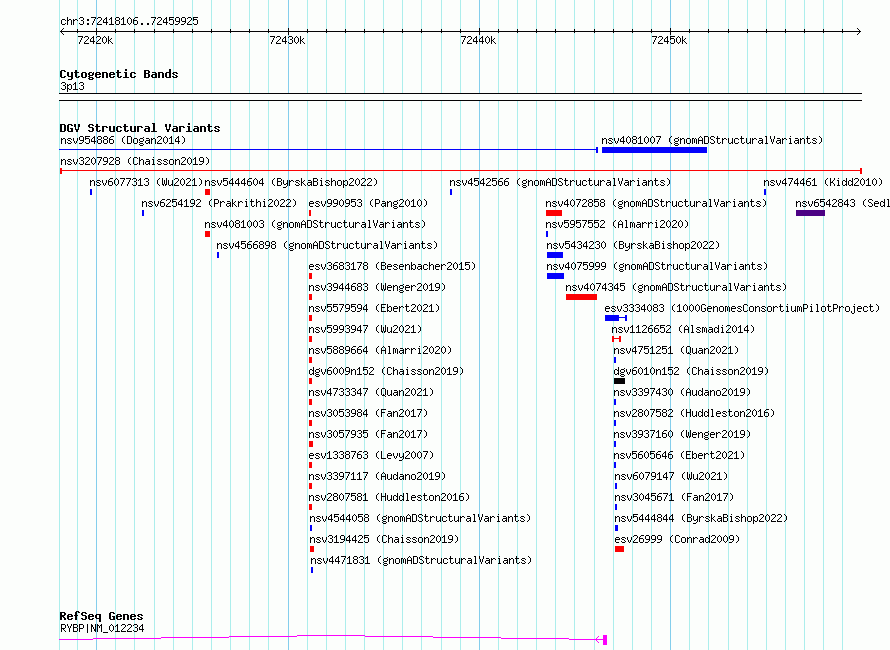Open nsv3397117 (Audano2019) label
The image size is (890, 650).
[377, 476]
